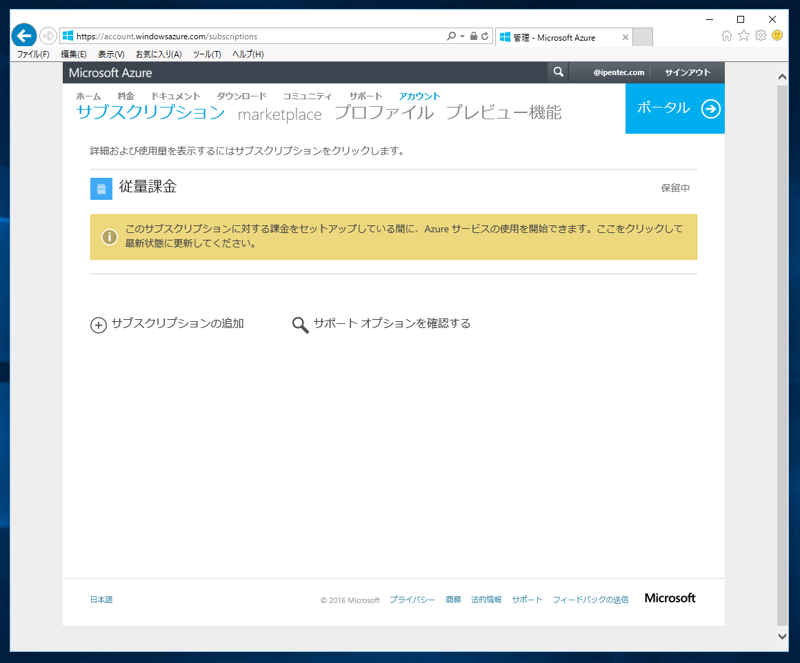Open the 表示(V) menu

point(111,54)
